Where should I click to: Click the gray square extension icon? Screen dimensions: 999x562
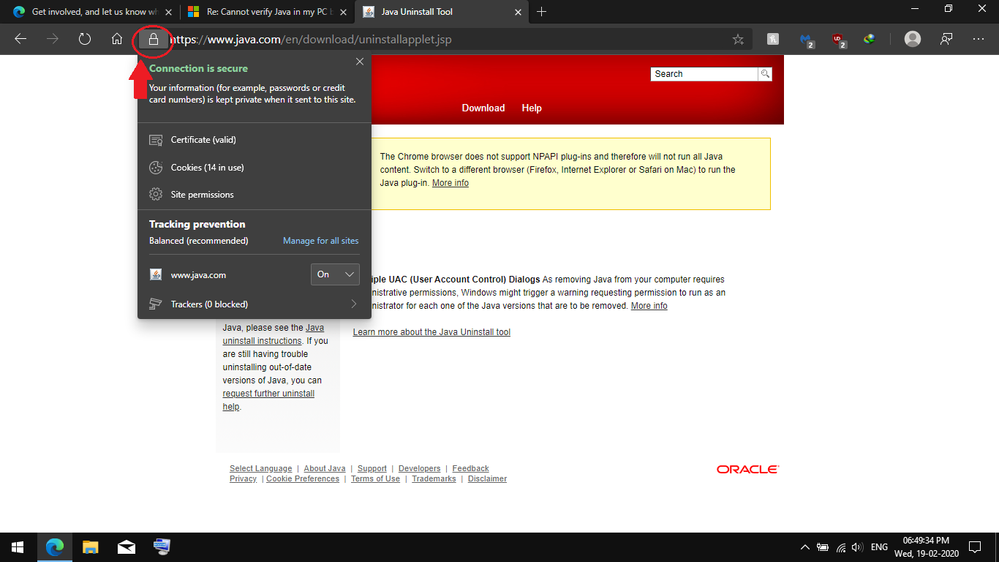pyautogui.click(x=773, y=40)
